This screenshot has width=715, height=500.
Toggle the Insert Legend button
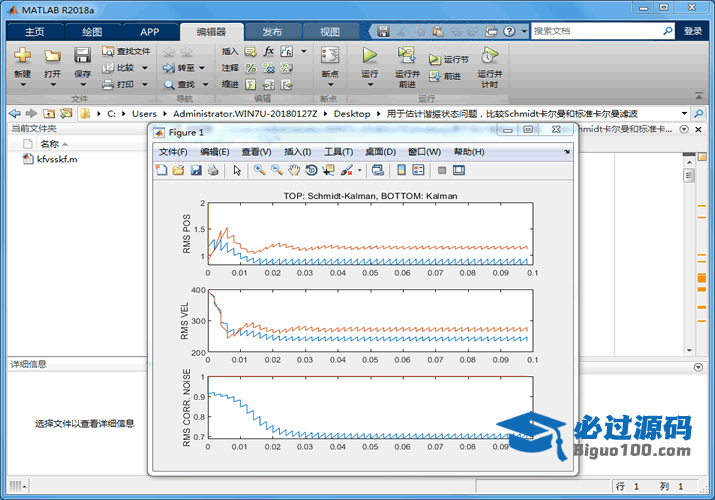coord(418,170)
